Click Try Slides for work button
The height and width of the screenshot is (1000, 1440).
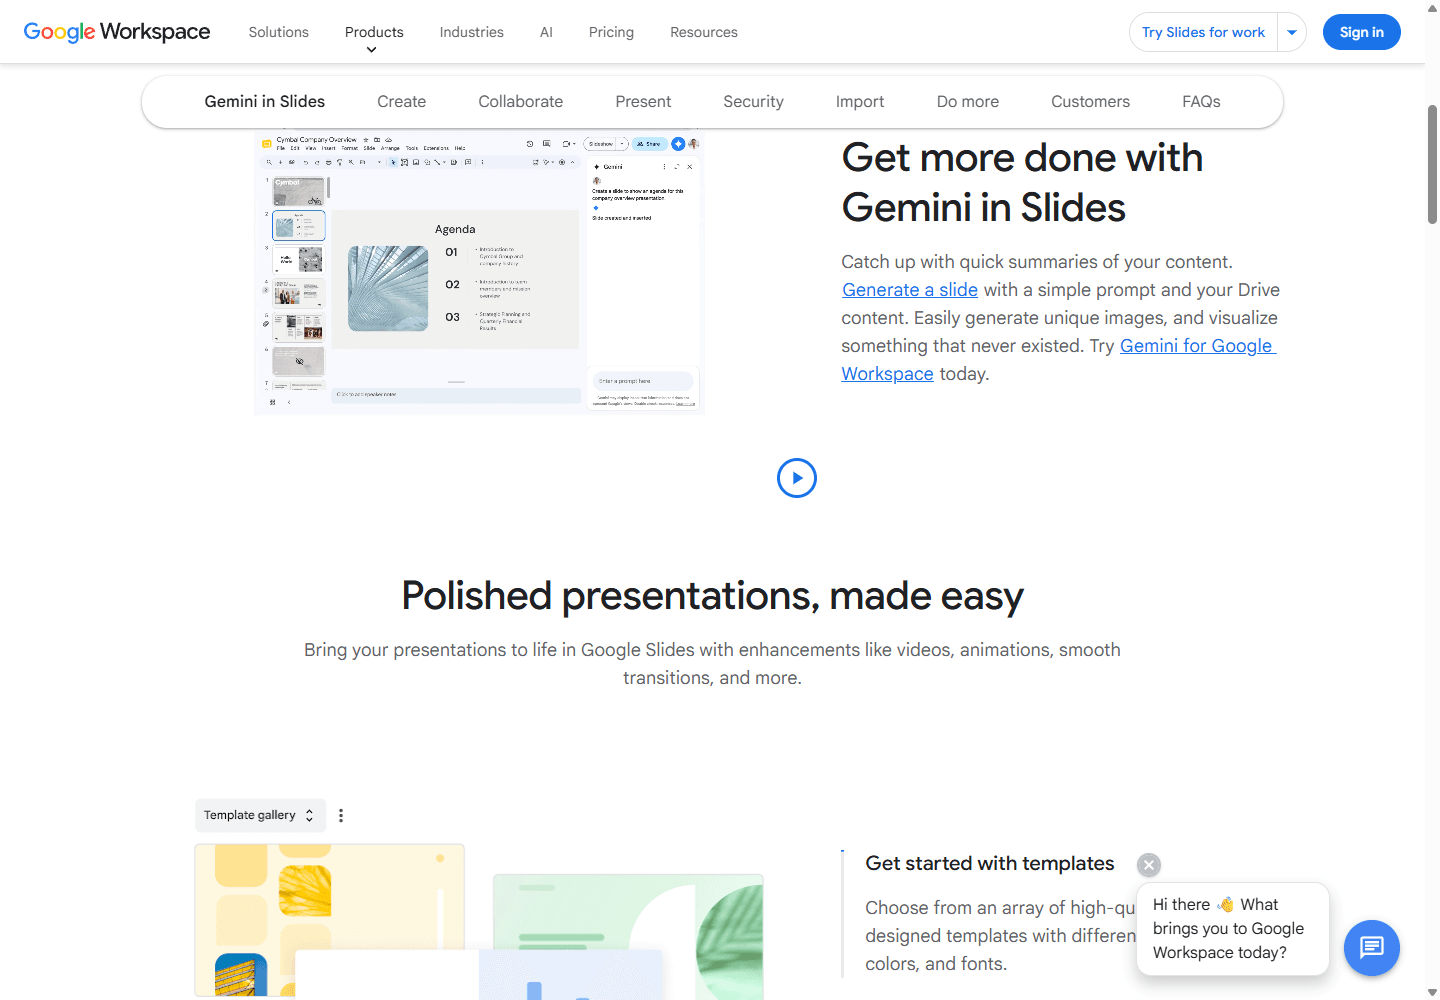click(1204, 32)
